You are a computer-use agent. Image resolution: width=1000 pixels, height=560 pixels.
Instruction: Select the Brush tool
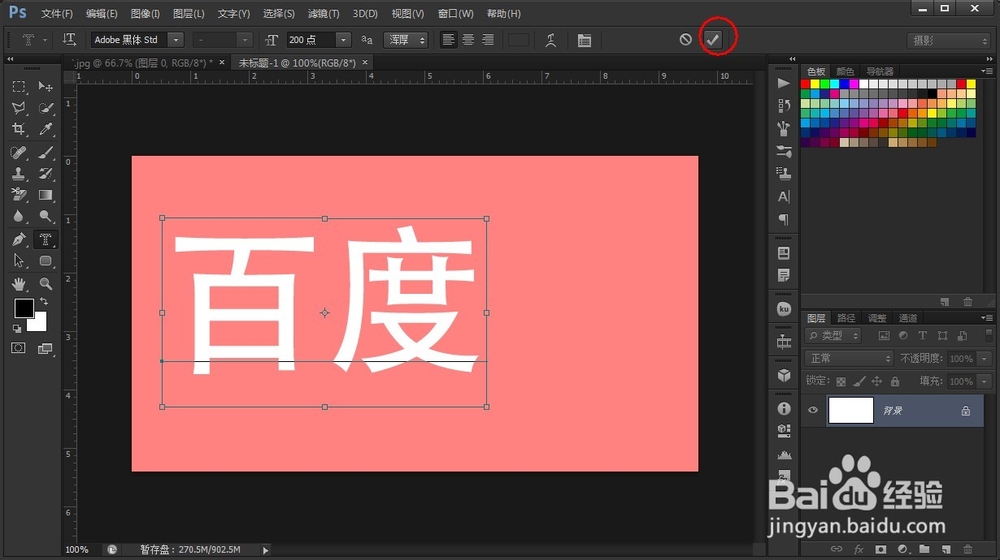(45, 152)
